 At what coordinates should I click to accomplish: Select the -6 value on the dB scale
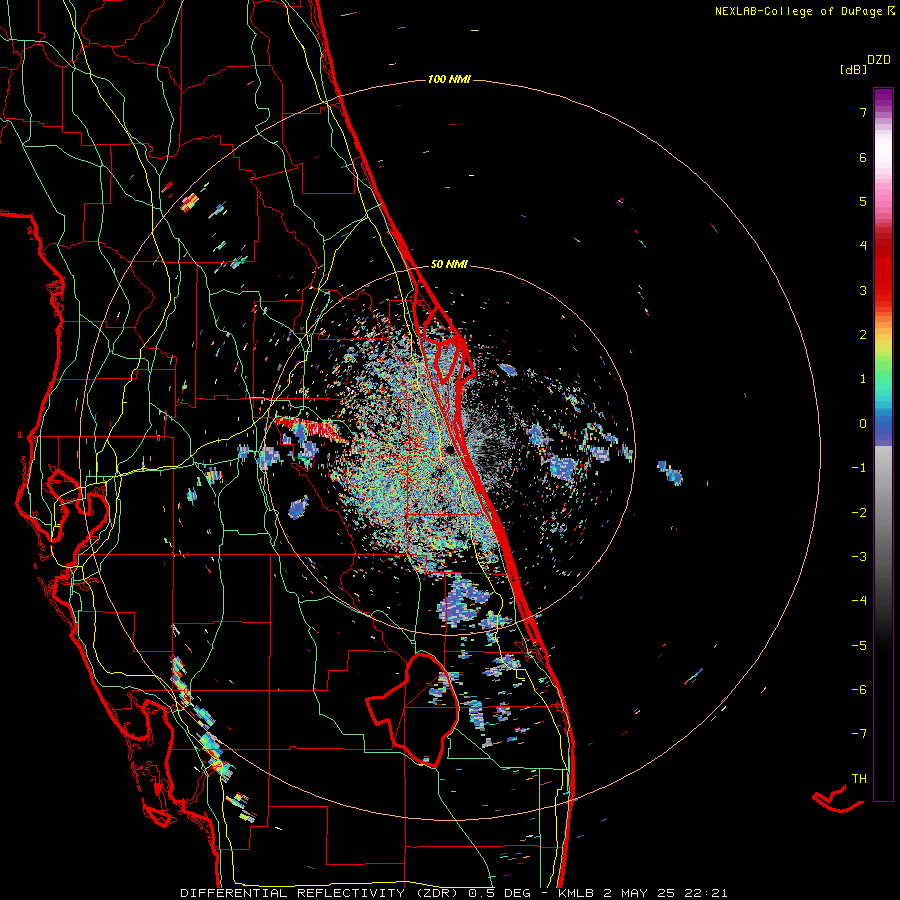click(859, 690)
